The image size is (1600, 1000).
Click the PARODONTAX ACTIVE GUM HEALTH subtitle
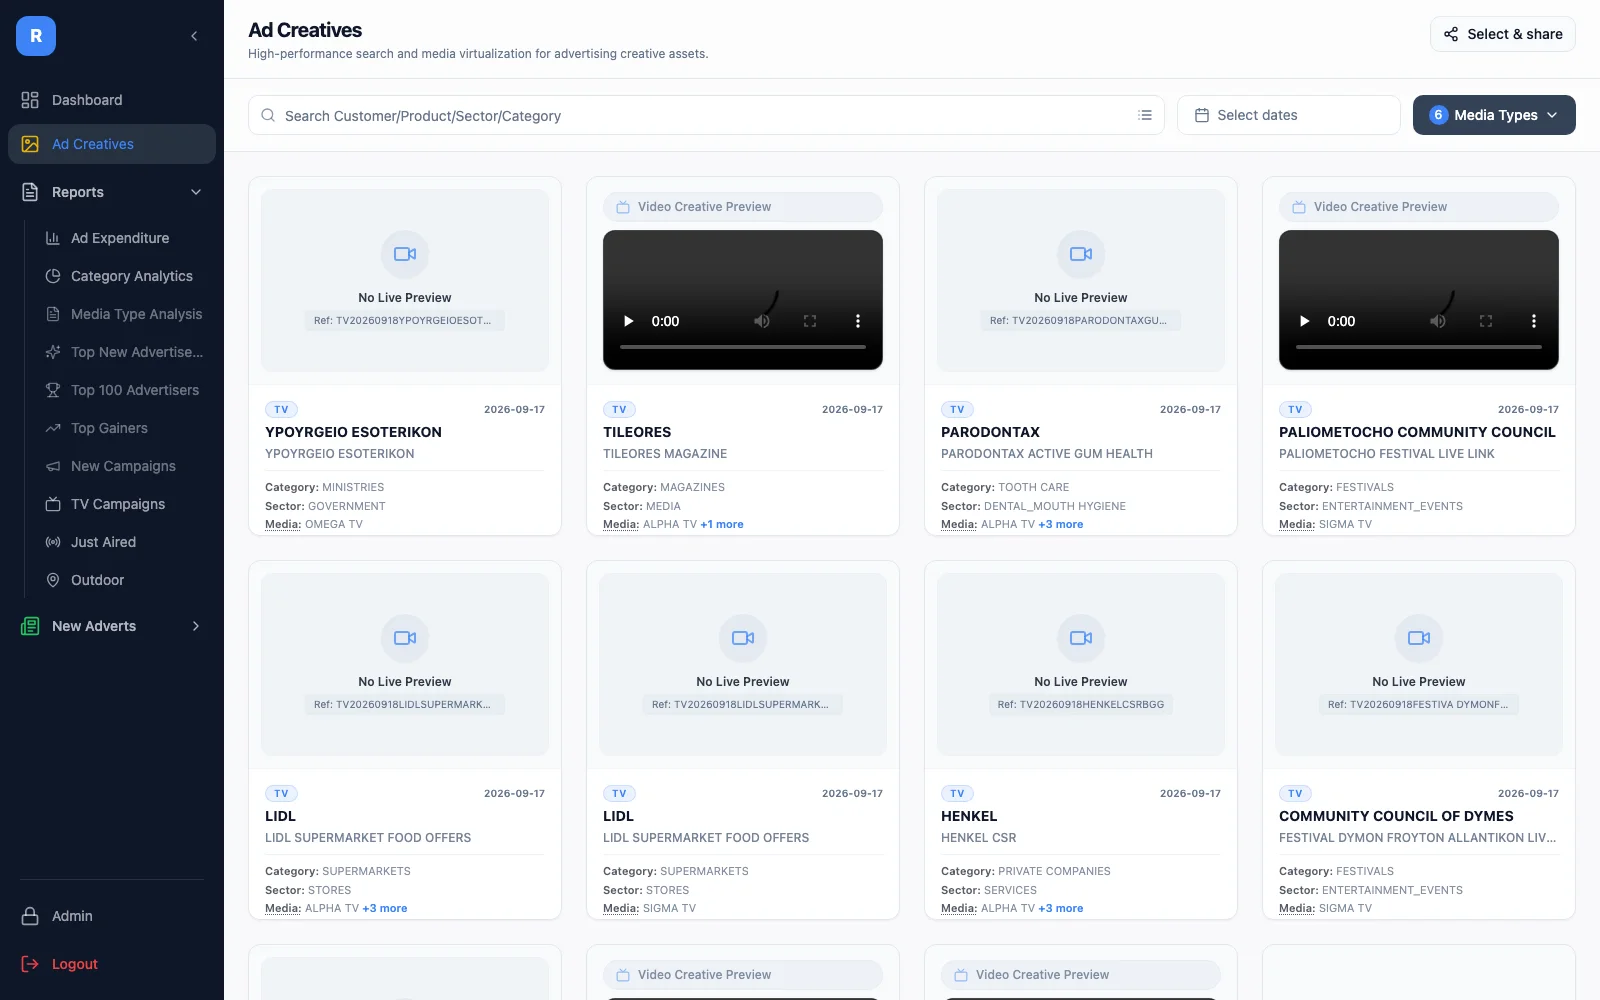coord(1047,454)
